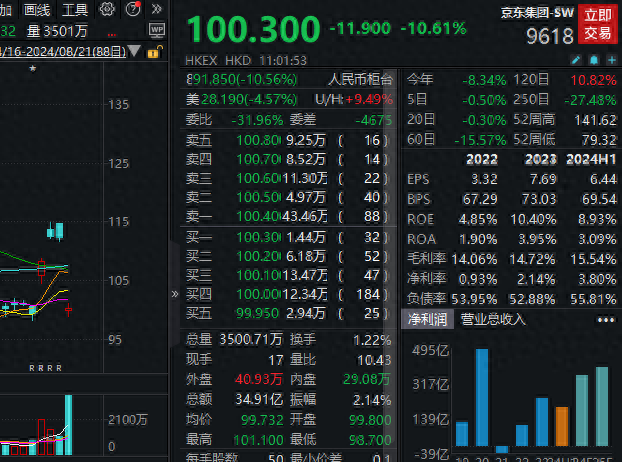Click the 内盘 value 29.08万
The width and height of the screenshot is (622, 462).
point(367,380)
